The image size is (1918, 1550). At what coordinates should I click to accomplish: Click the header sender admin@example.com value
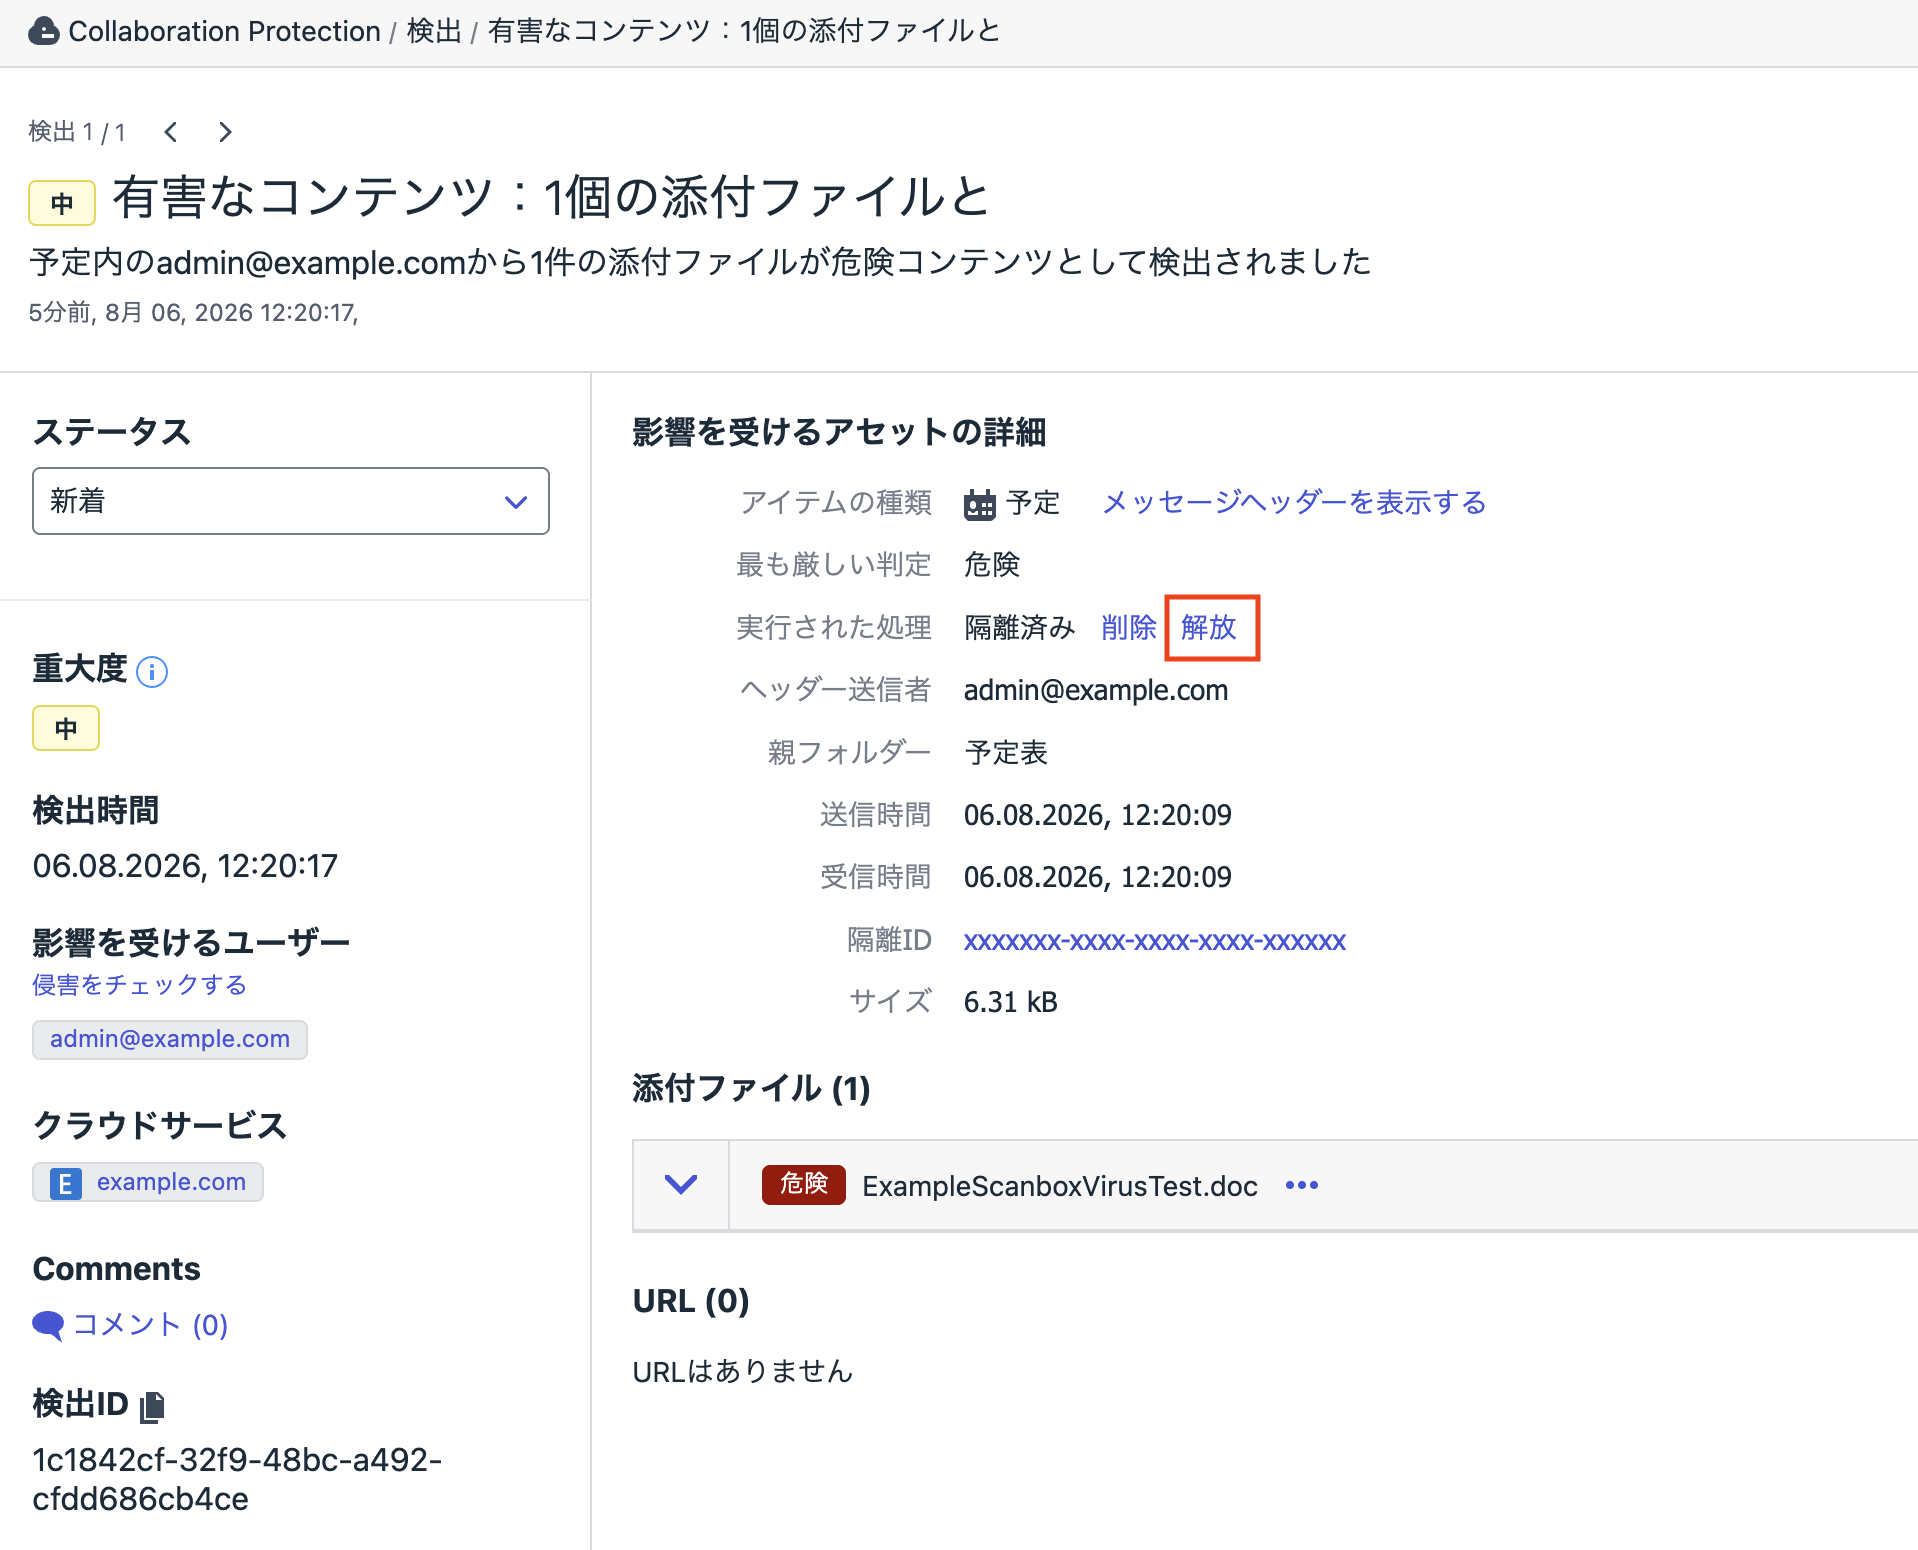tap(1096, 690)
